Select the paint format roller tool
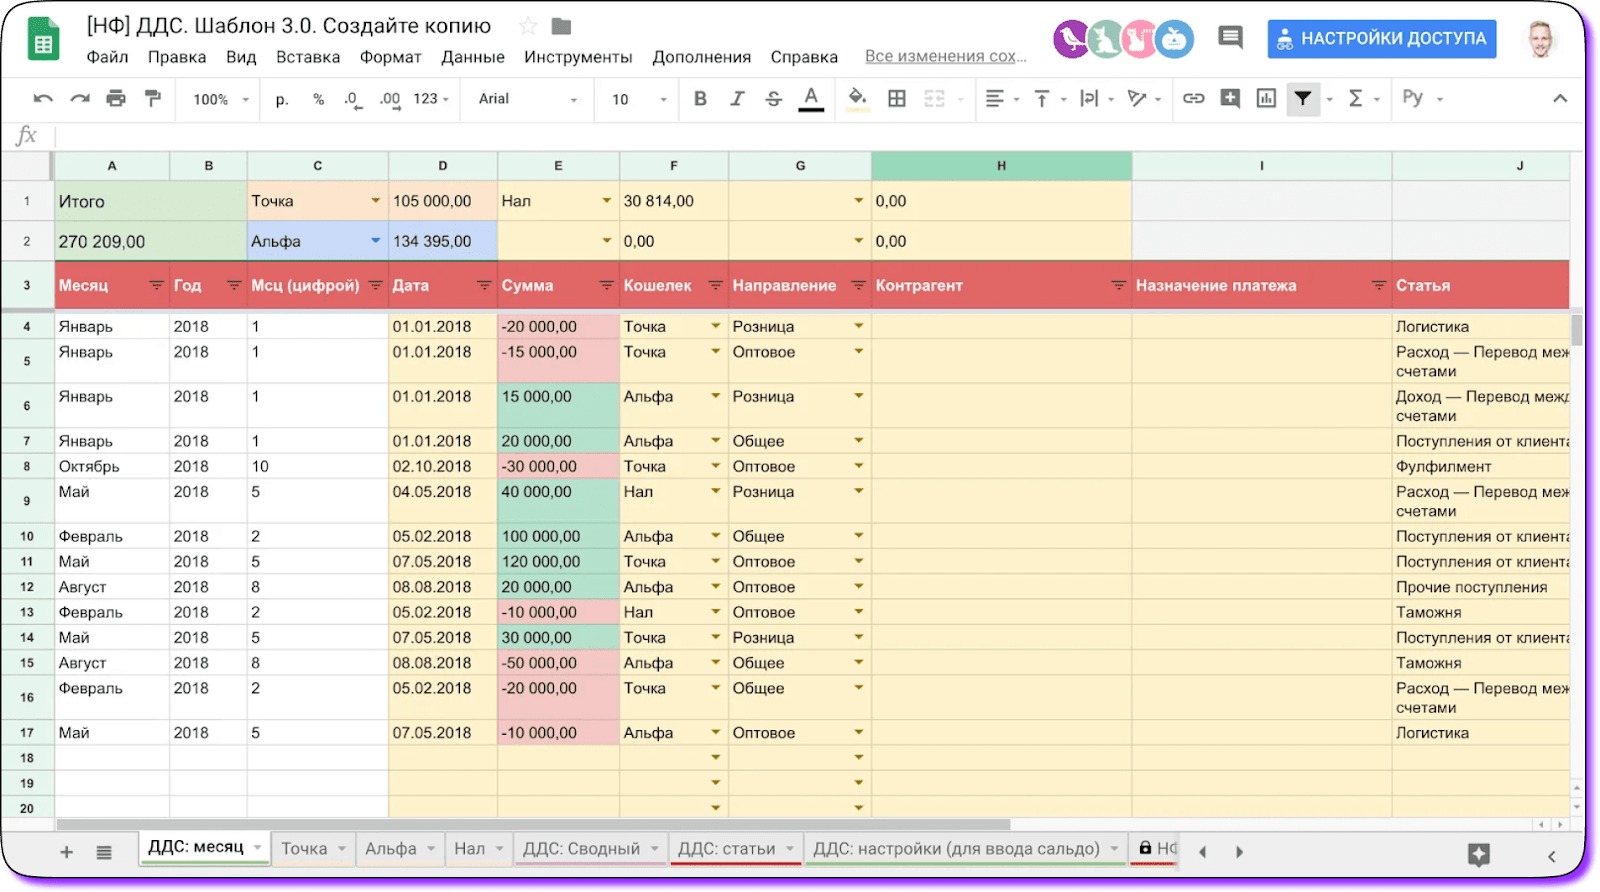1600x892 pixels. click(x=153, y=98)
